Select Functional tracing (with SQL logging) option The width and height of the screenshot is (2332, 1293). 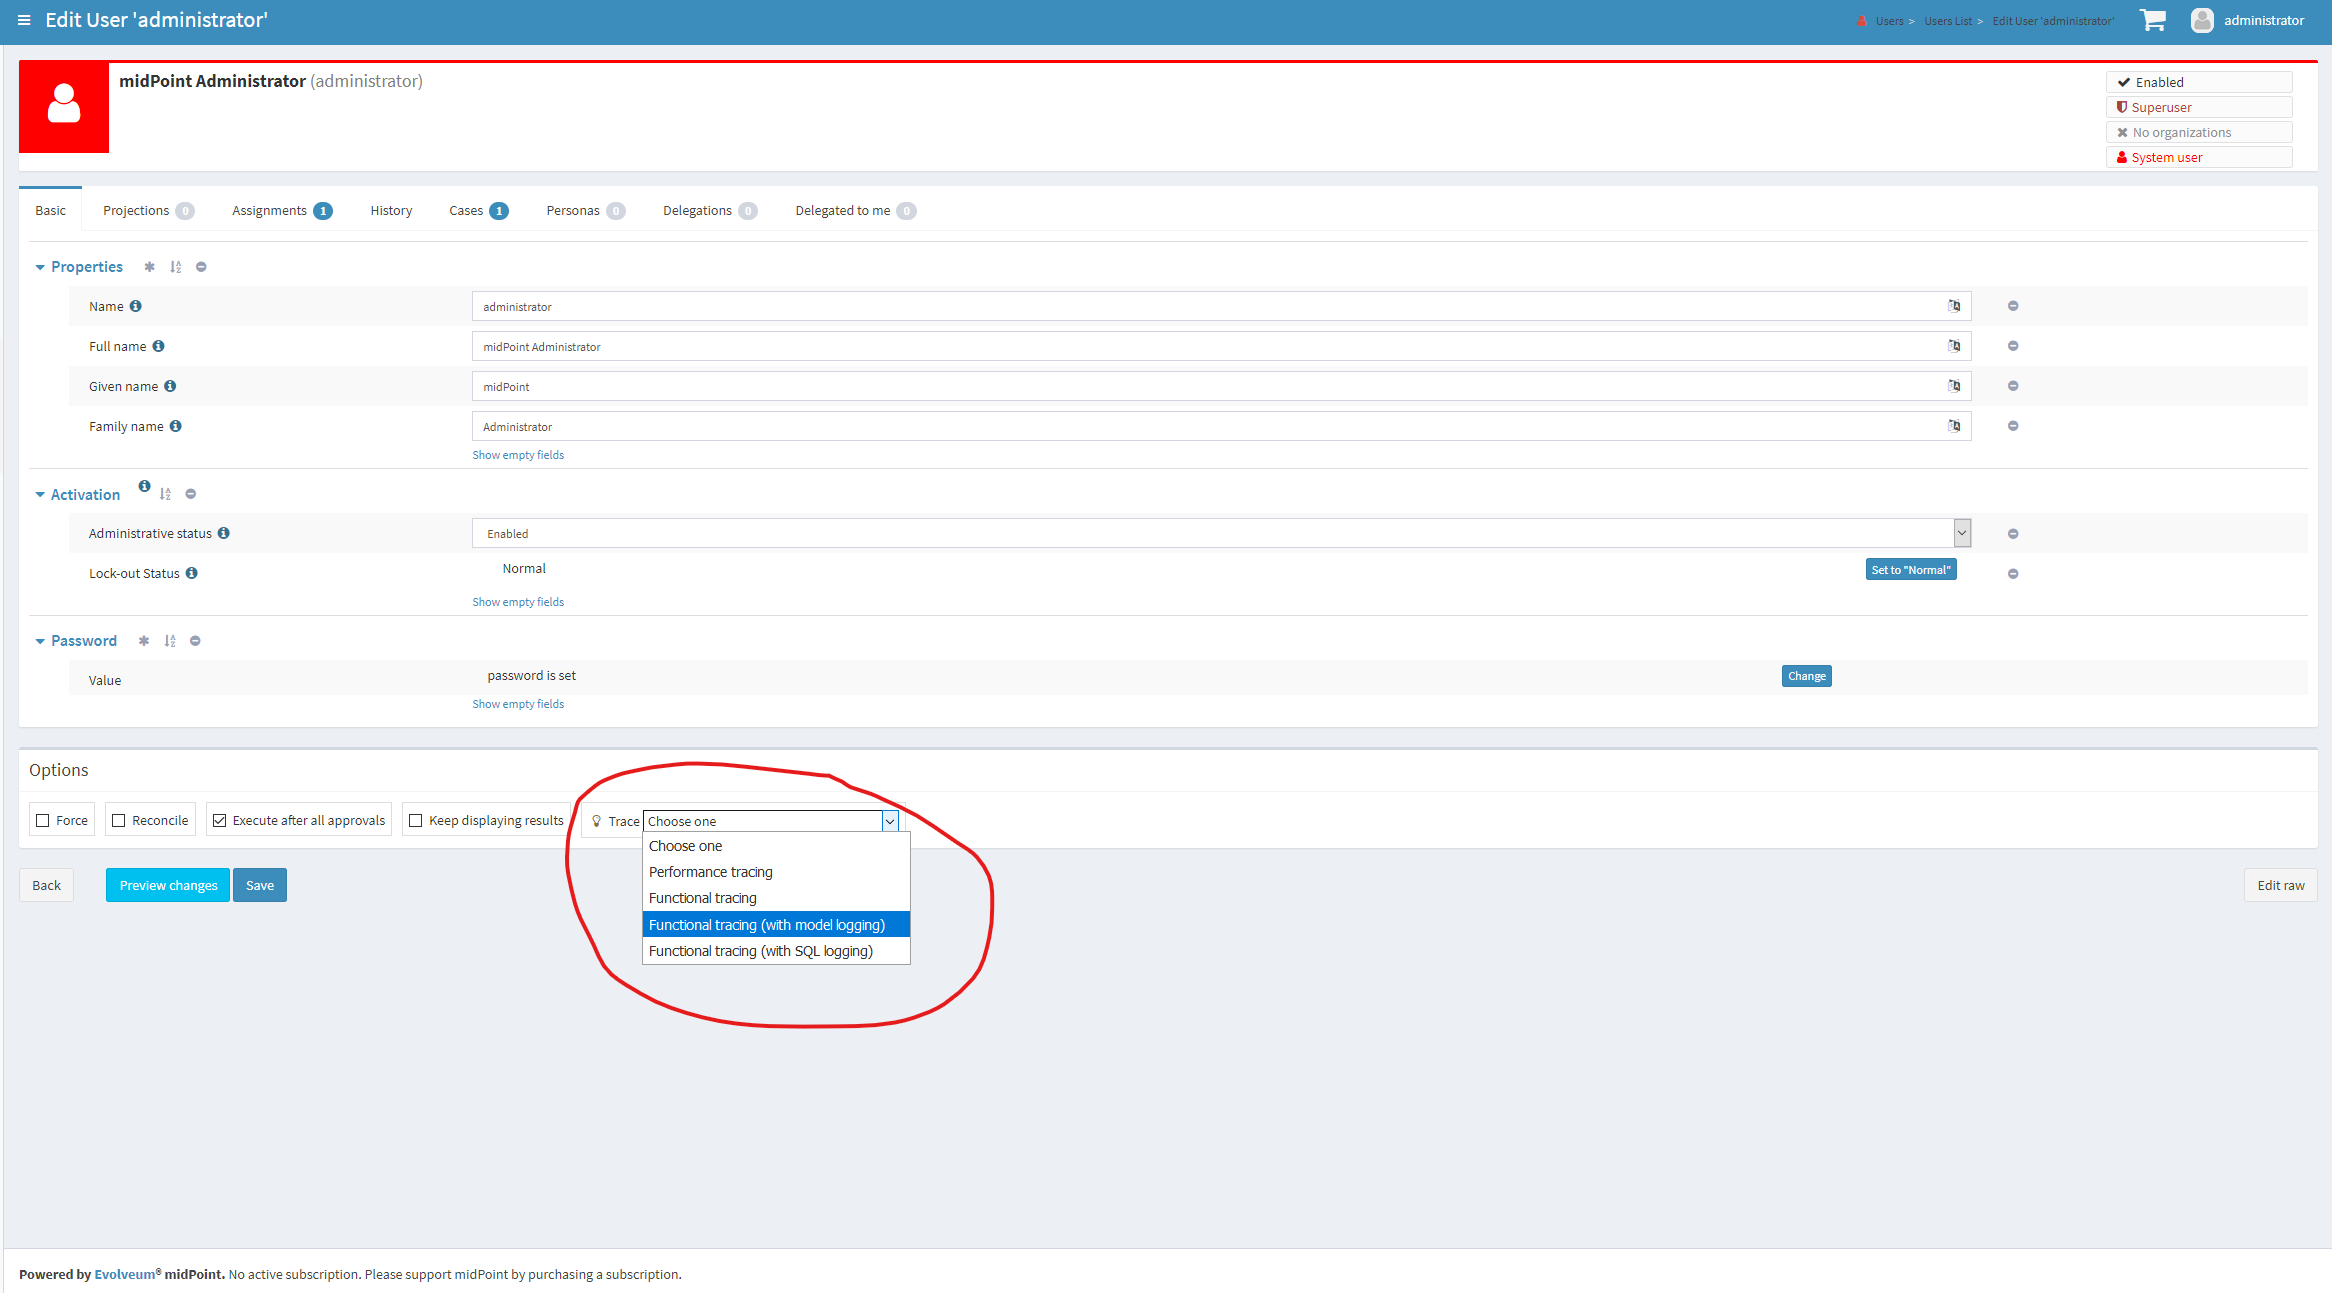761,951
